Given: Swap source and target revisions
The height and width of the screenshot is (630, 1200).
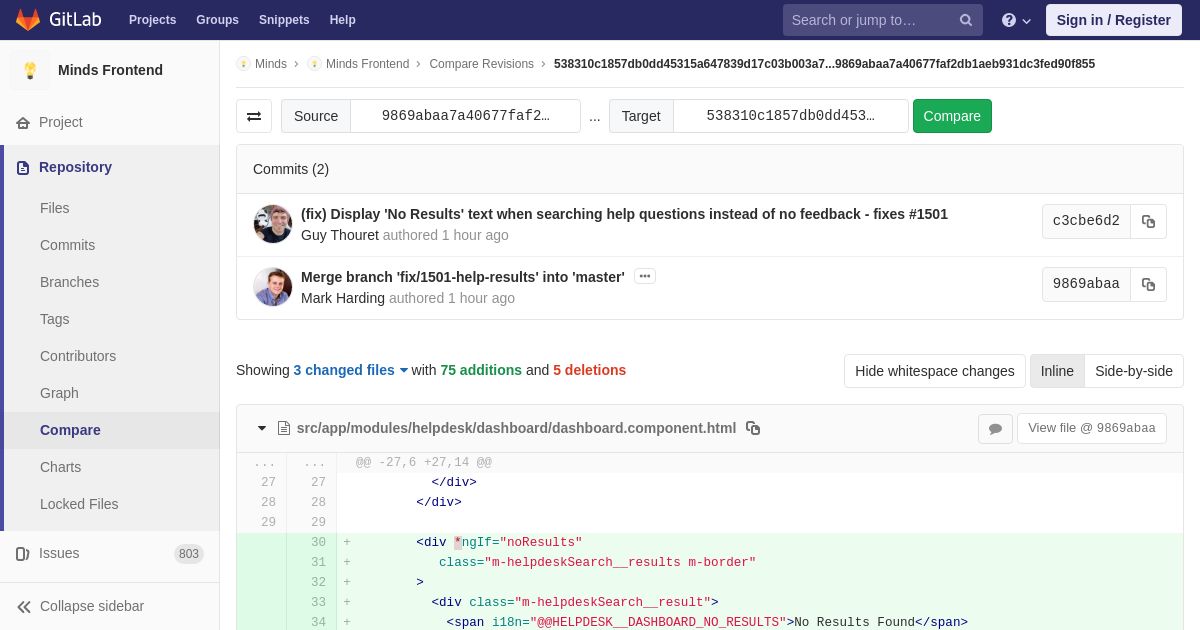Looking at the screenshot, I should point(254,116).
